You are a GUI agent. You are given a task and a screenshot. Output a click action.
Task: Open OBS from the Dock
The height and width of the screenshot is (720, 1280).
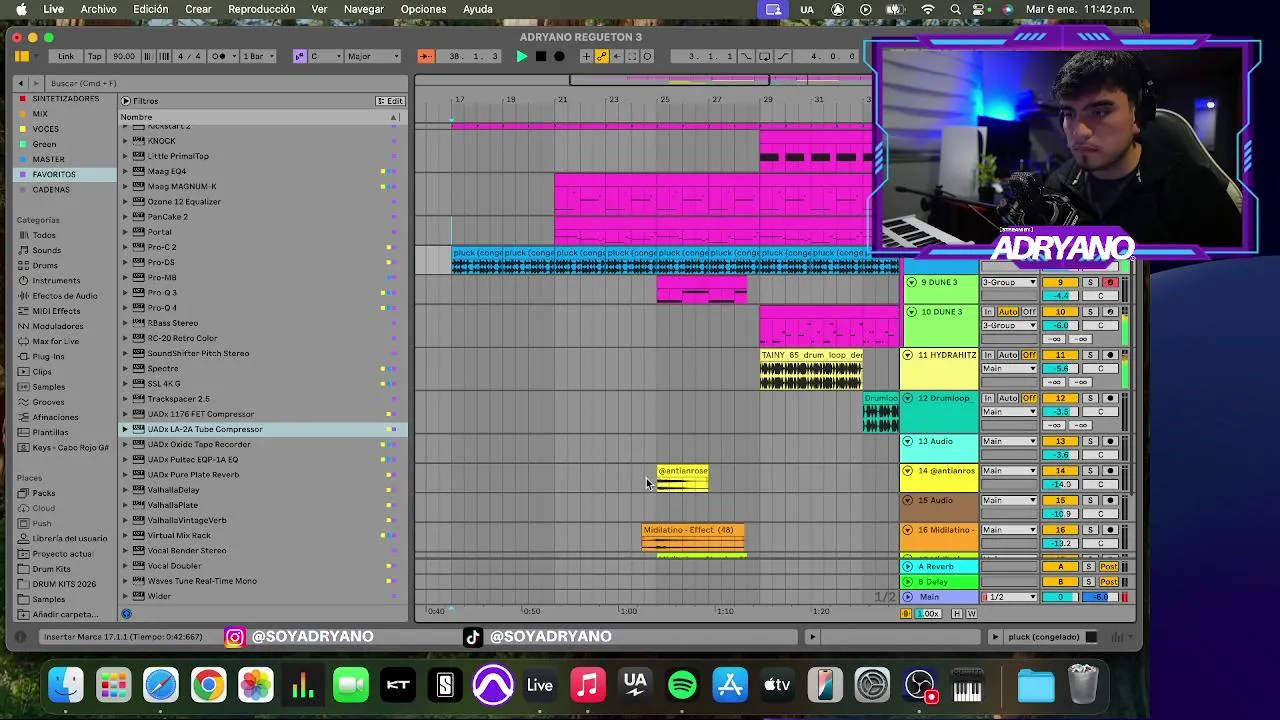(x=920, y=685)
